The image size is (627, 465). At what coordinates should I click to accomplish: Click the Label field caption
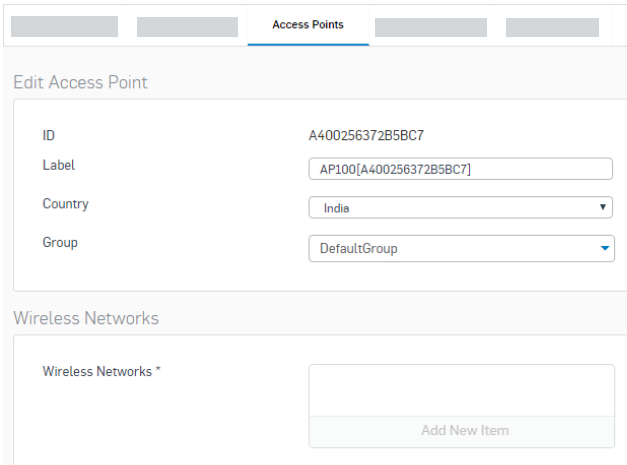(58, 165)
